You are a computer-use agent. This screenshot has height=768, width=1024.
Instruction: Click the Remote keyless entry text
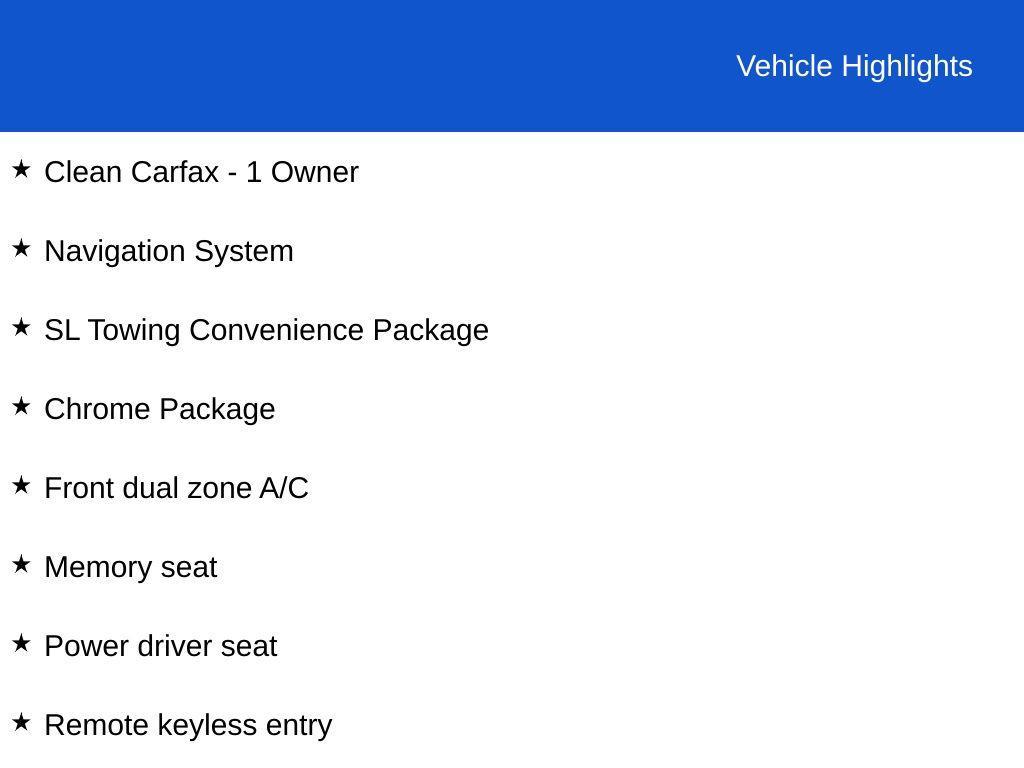[x=188, y=725]
